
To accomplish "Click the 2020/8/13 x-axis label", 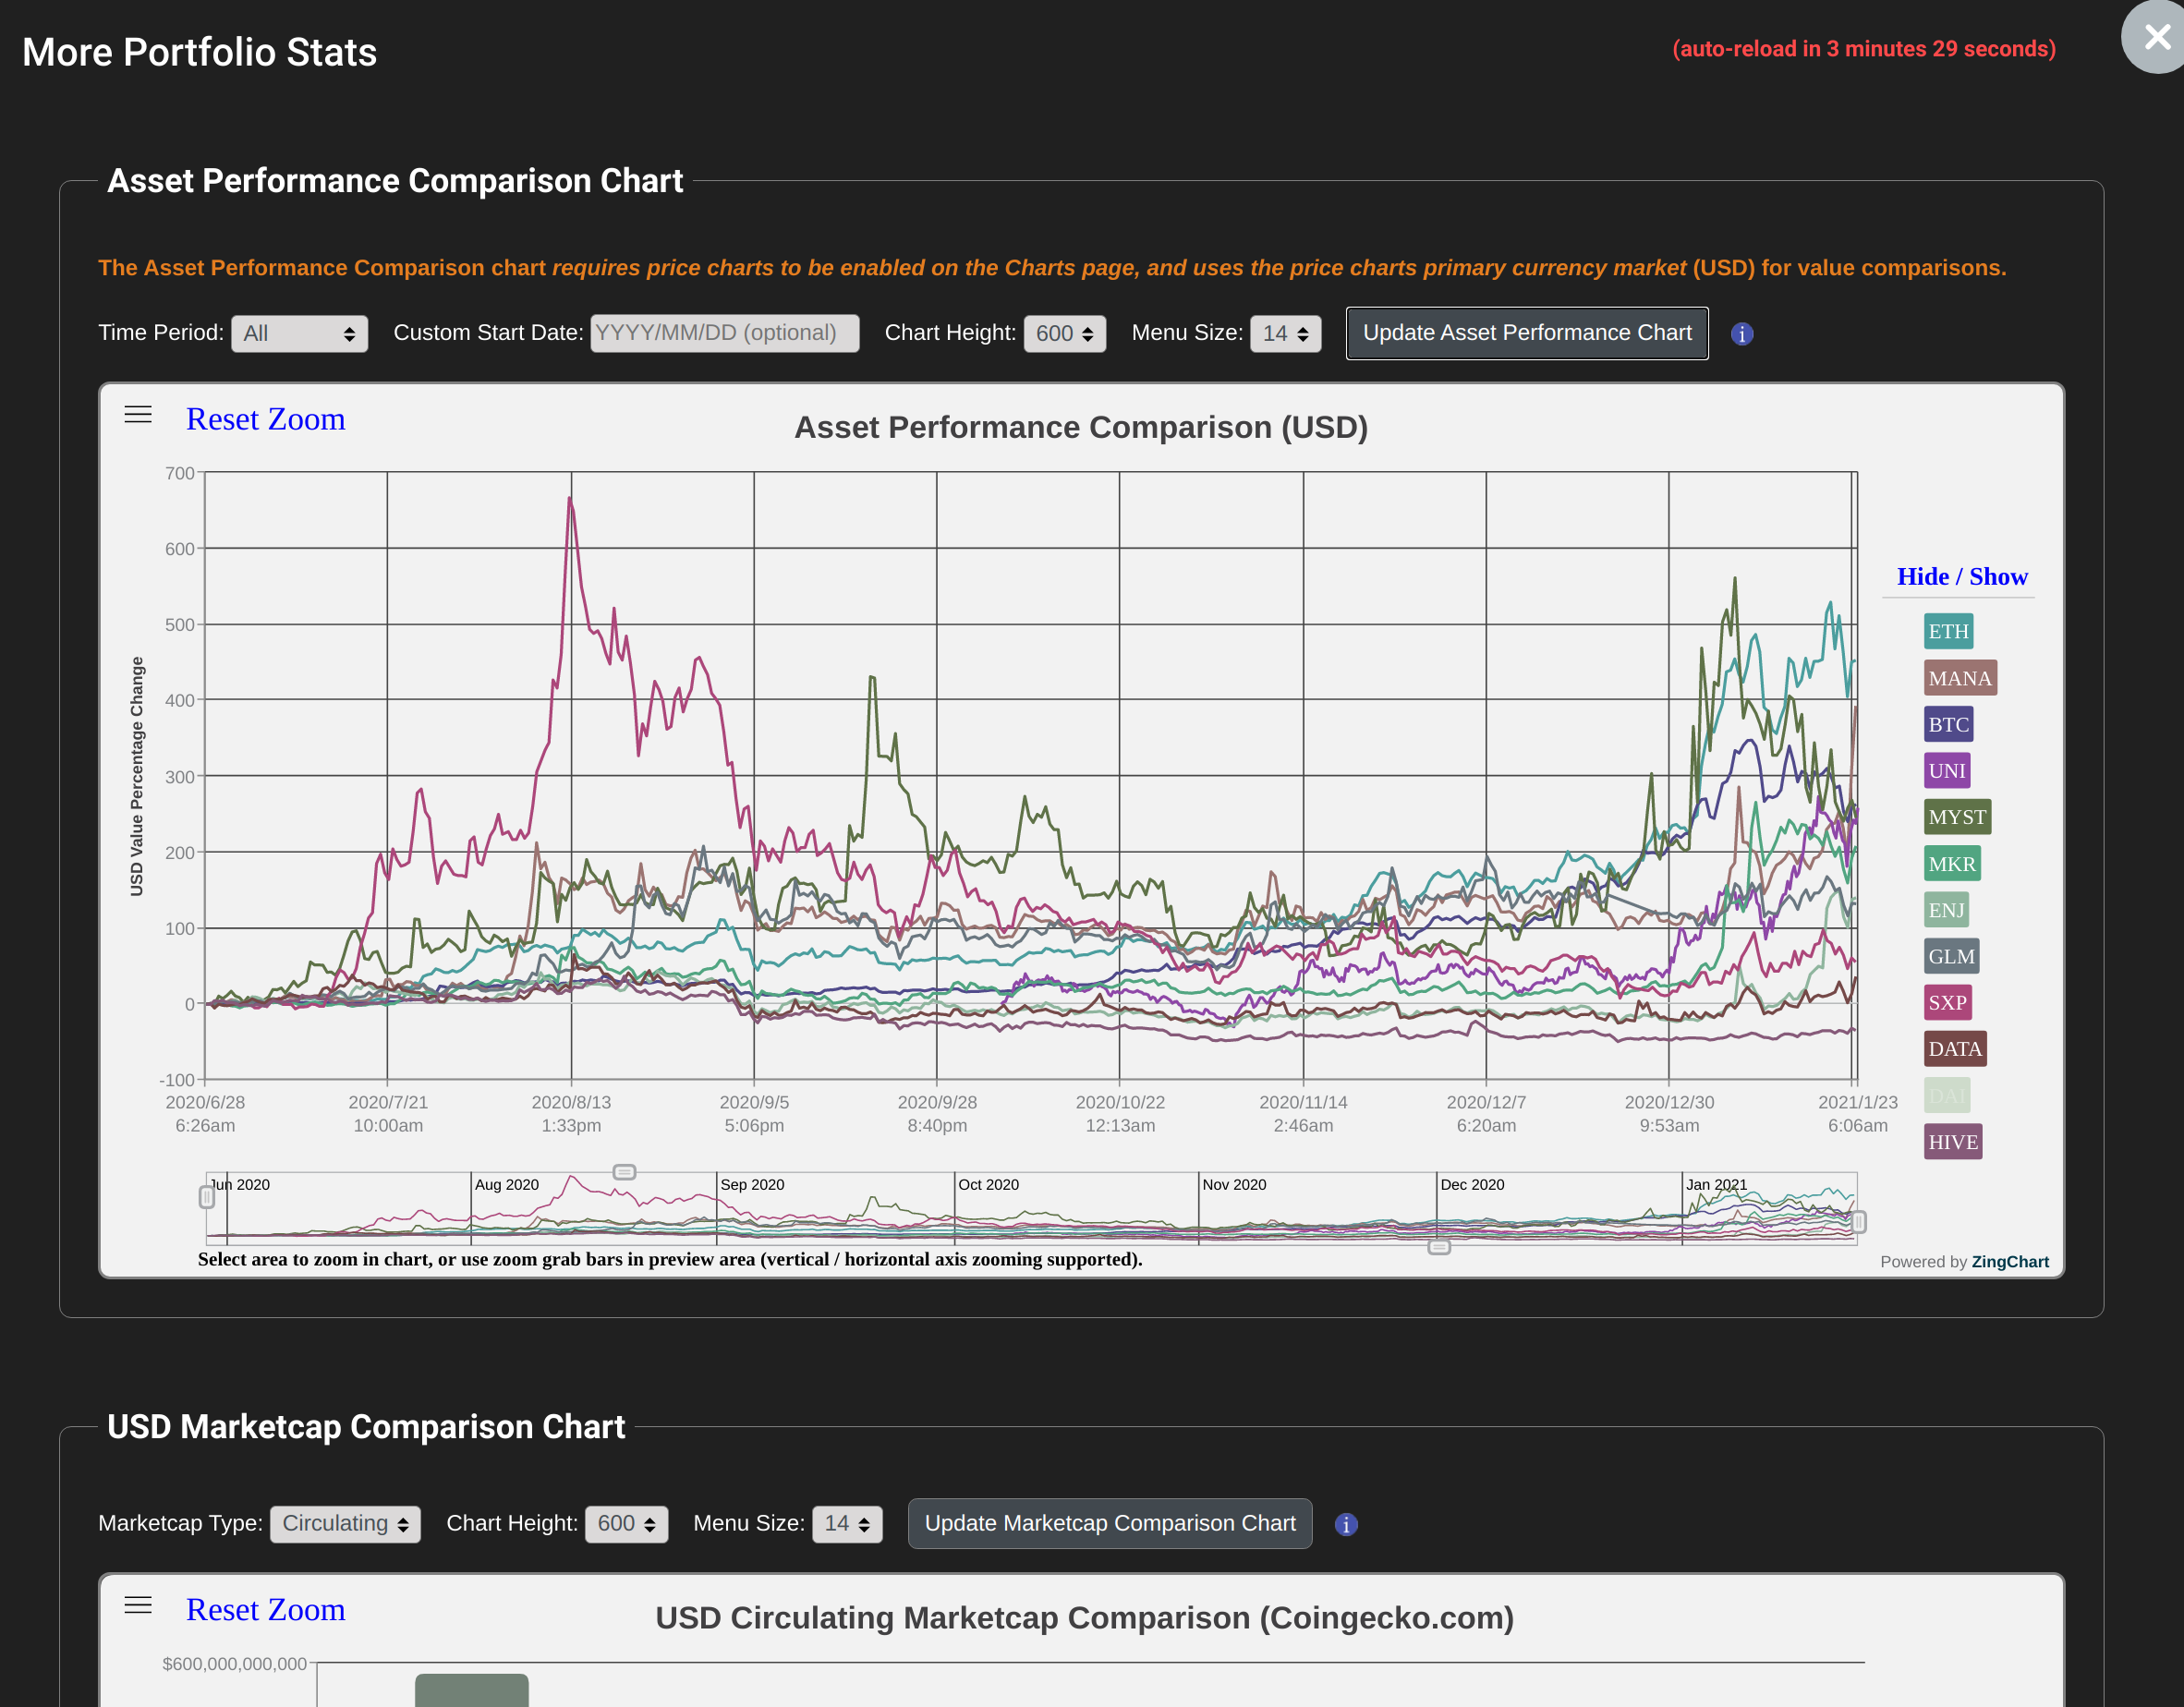I will 571,1113.
